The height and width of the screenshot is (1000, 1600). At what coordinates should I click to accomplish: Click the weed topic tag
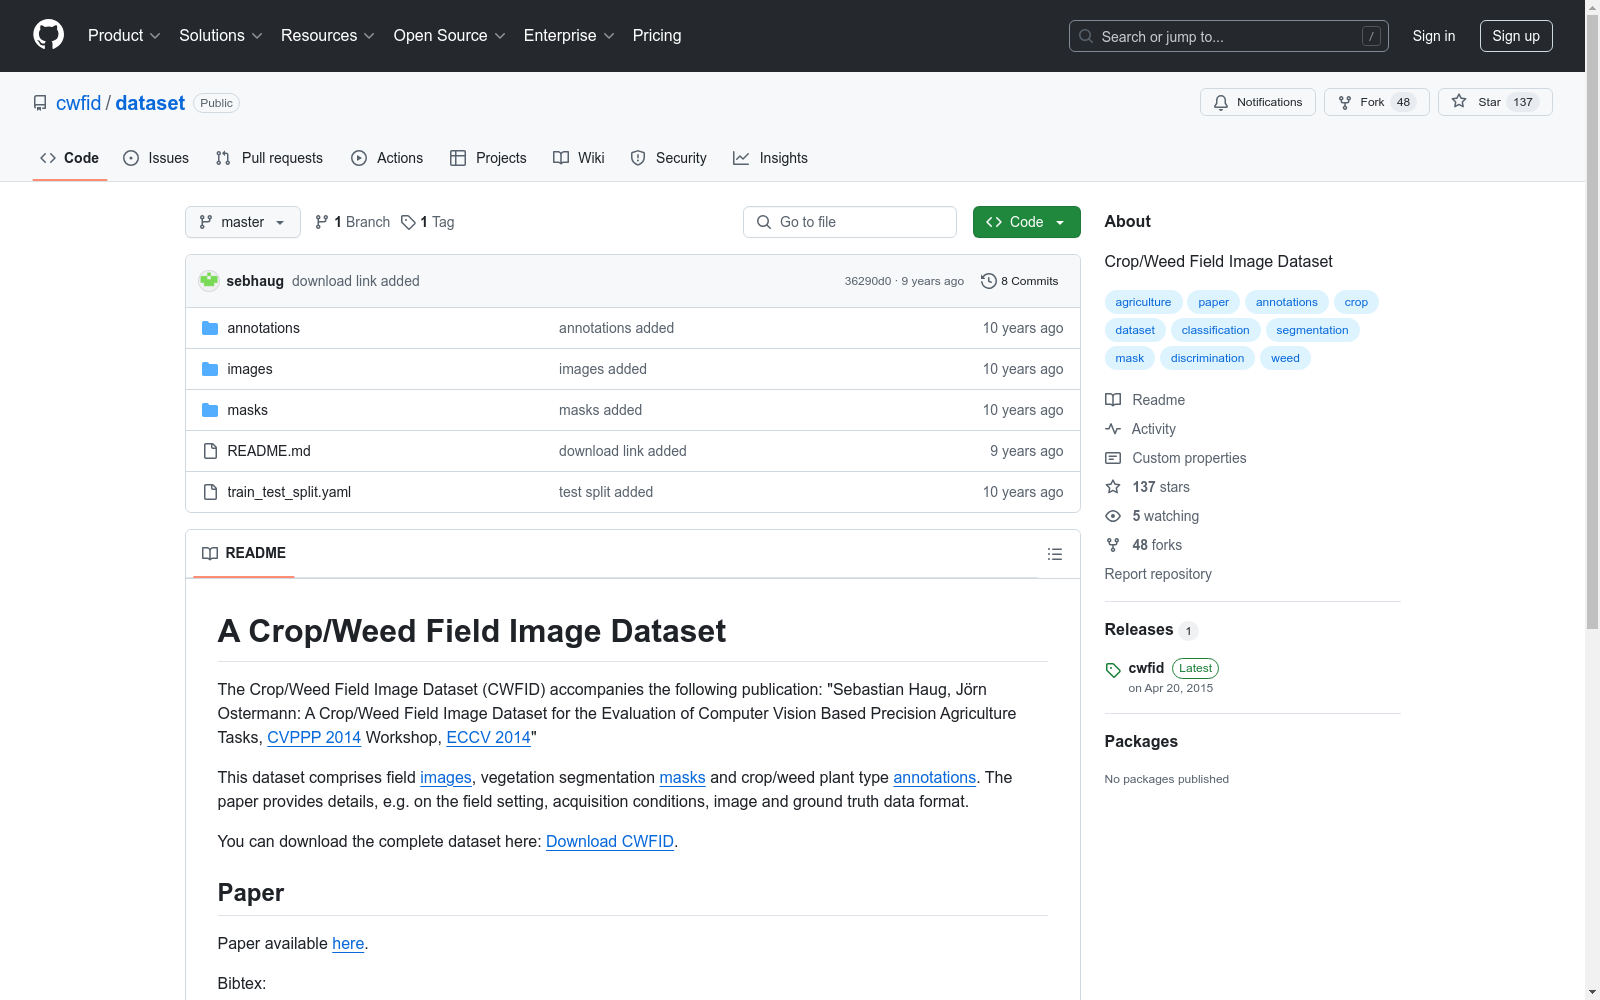point(1285,358)
